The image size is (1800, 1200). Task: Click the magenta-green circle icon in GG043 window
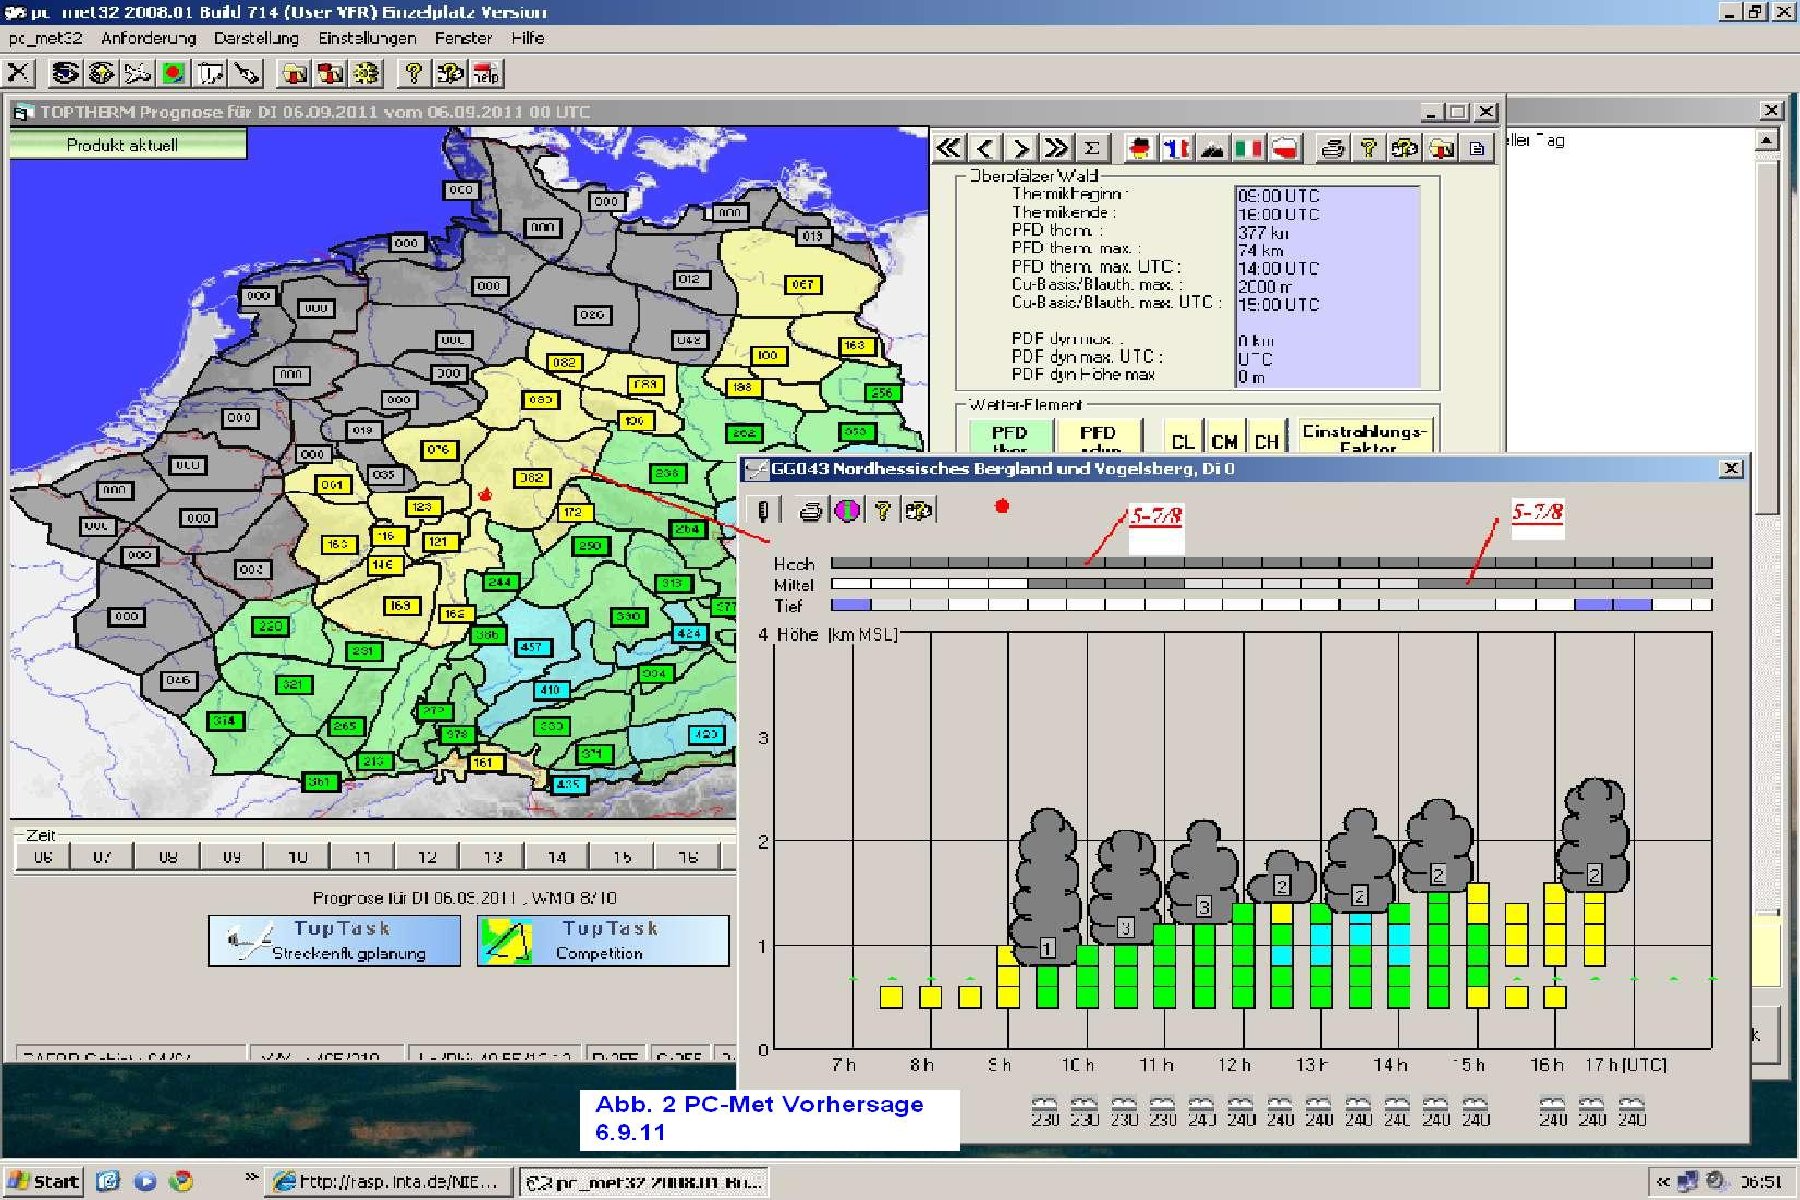[847, 511]
